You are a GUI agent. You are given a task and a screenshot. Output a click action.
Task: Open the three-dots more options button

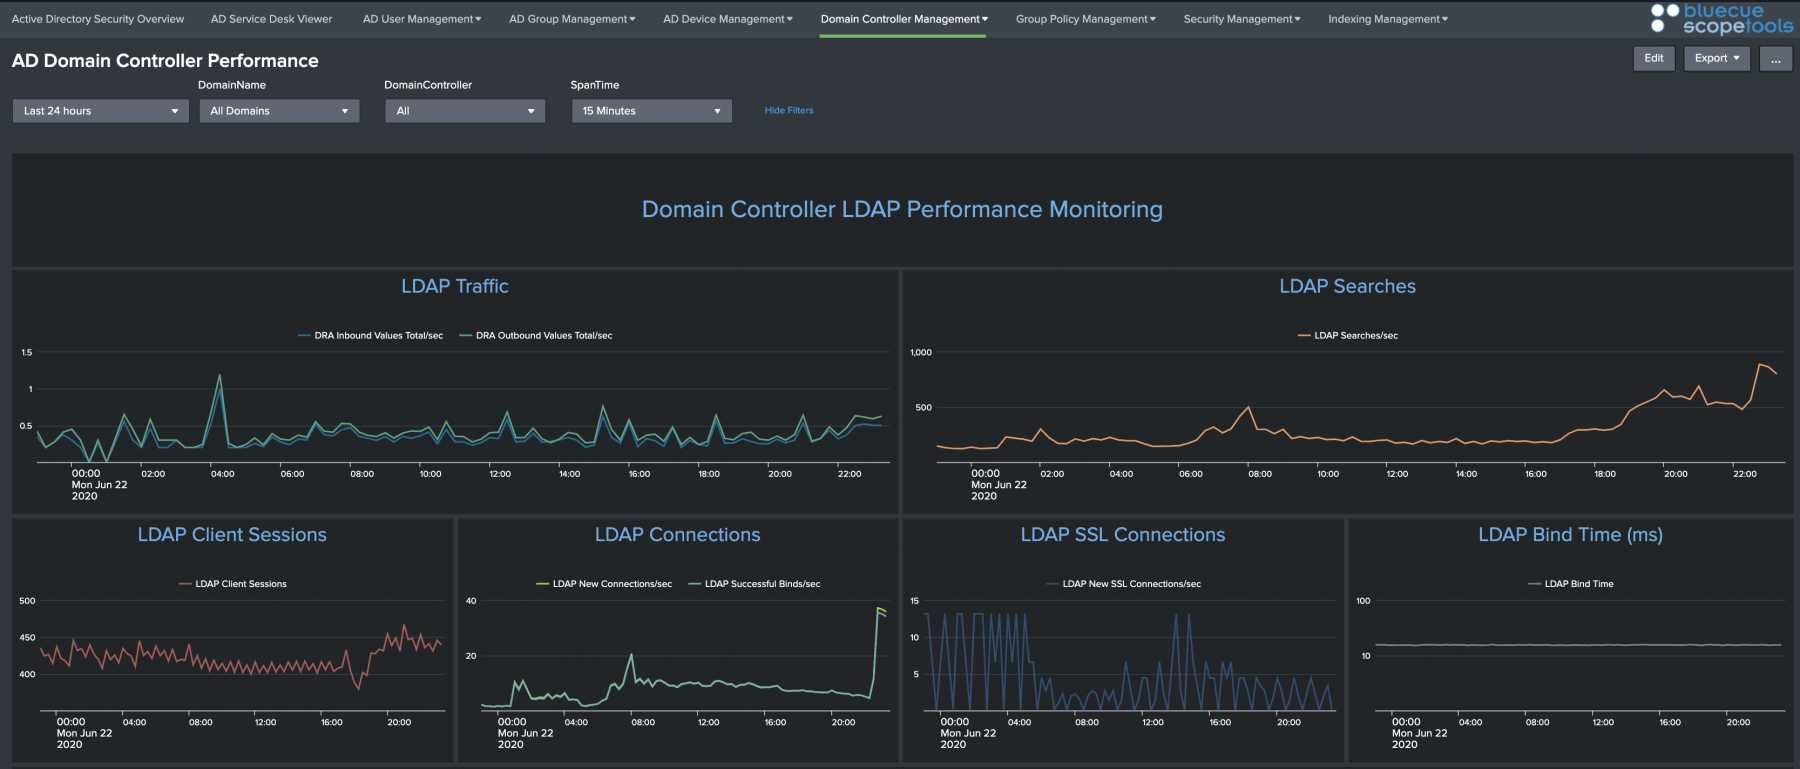[x=1776, y=59]
